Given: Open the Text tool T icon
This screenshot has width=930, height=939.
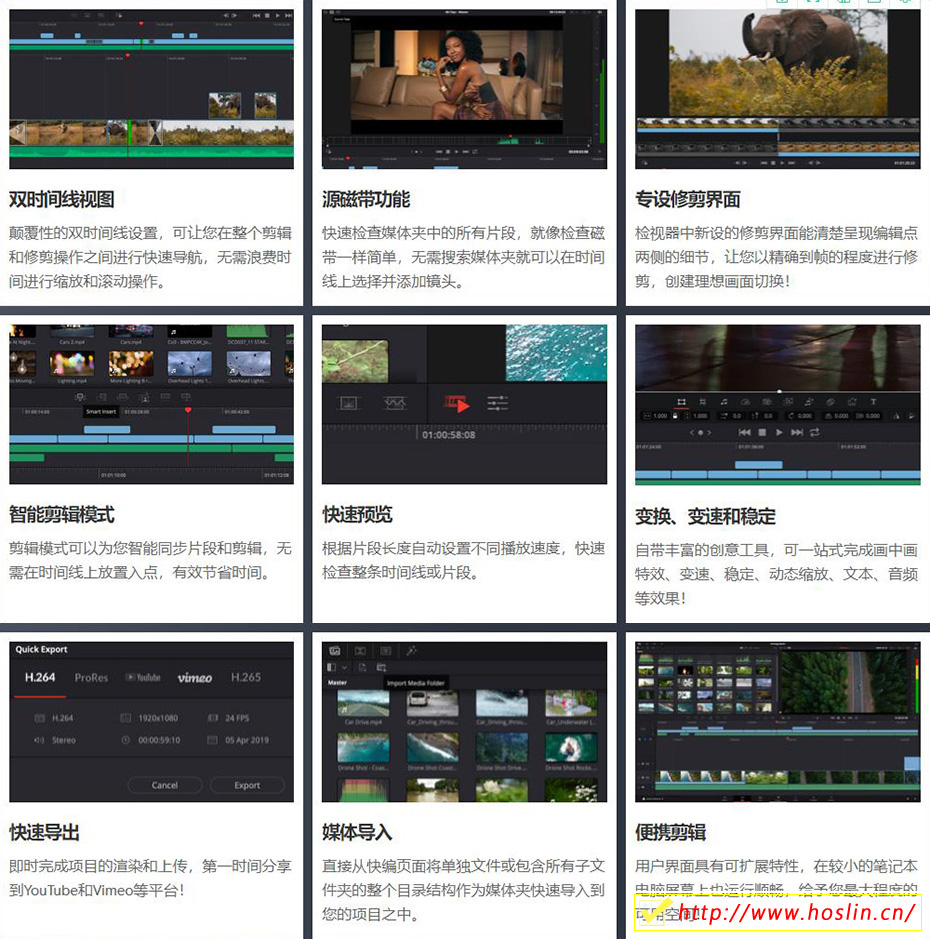Looking at the screenshot, I should [873, 402].
